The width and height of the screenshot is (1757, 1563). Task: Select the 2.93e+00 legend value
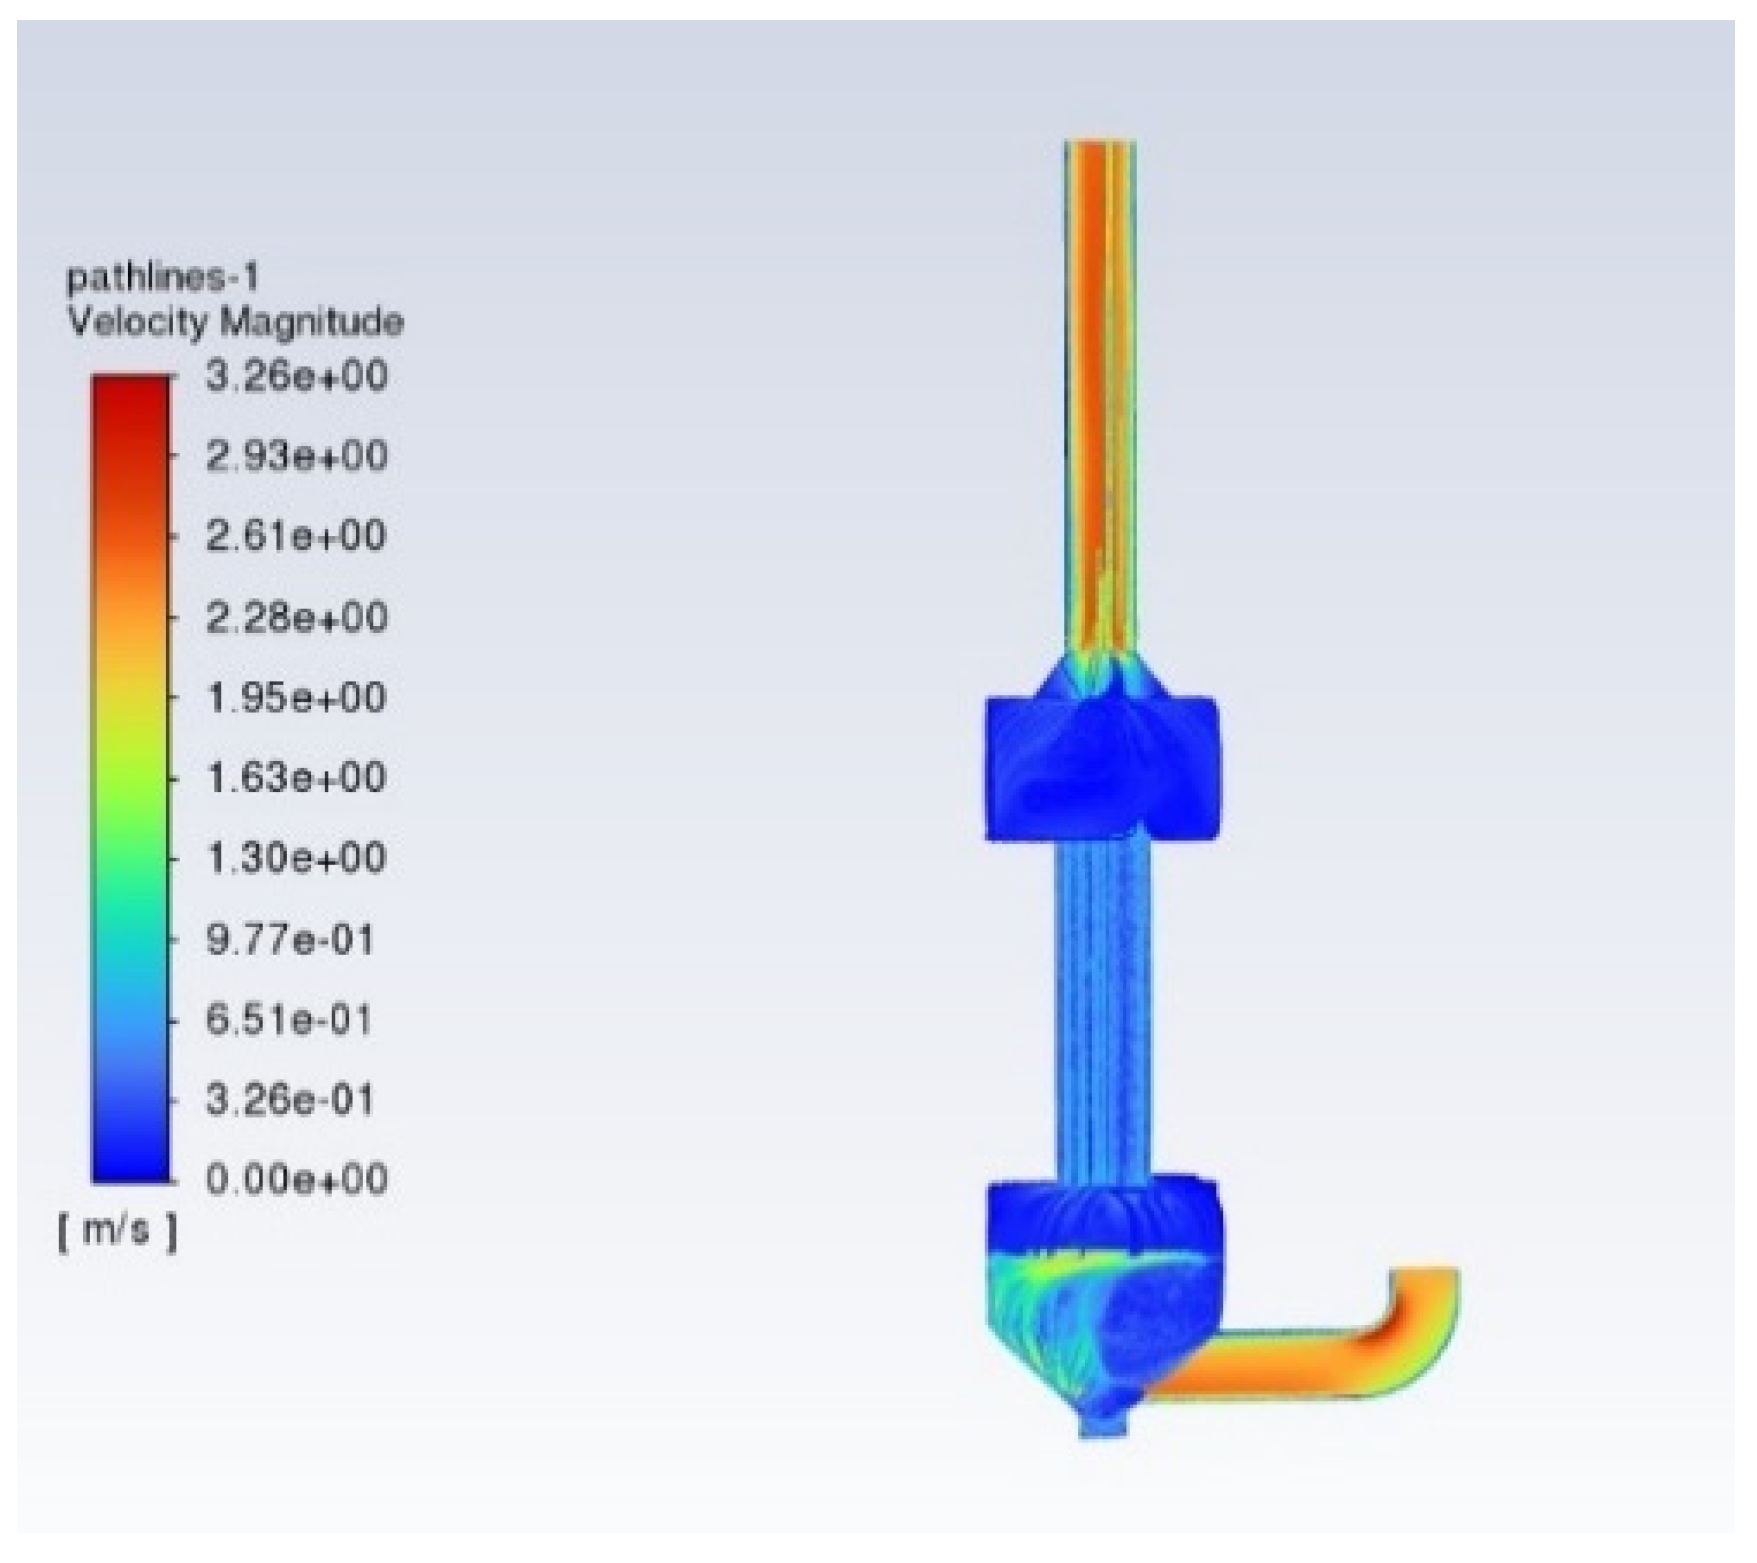pyautogui.click(x=296, y=457)
